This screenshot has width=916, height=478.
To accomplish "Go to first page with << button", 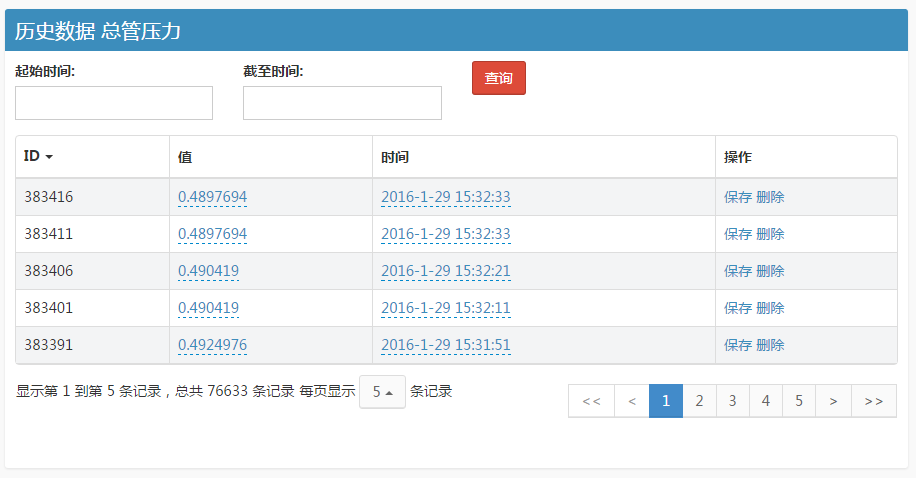I will (591, 401).
